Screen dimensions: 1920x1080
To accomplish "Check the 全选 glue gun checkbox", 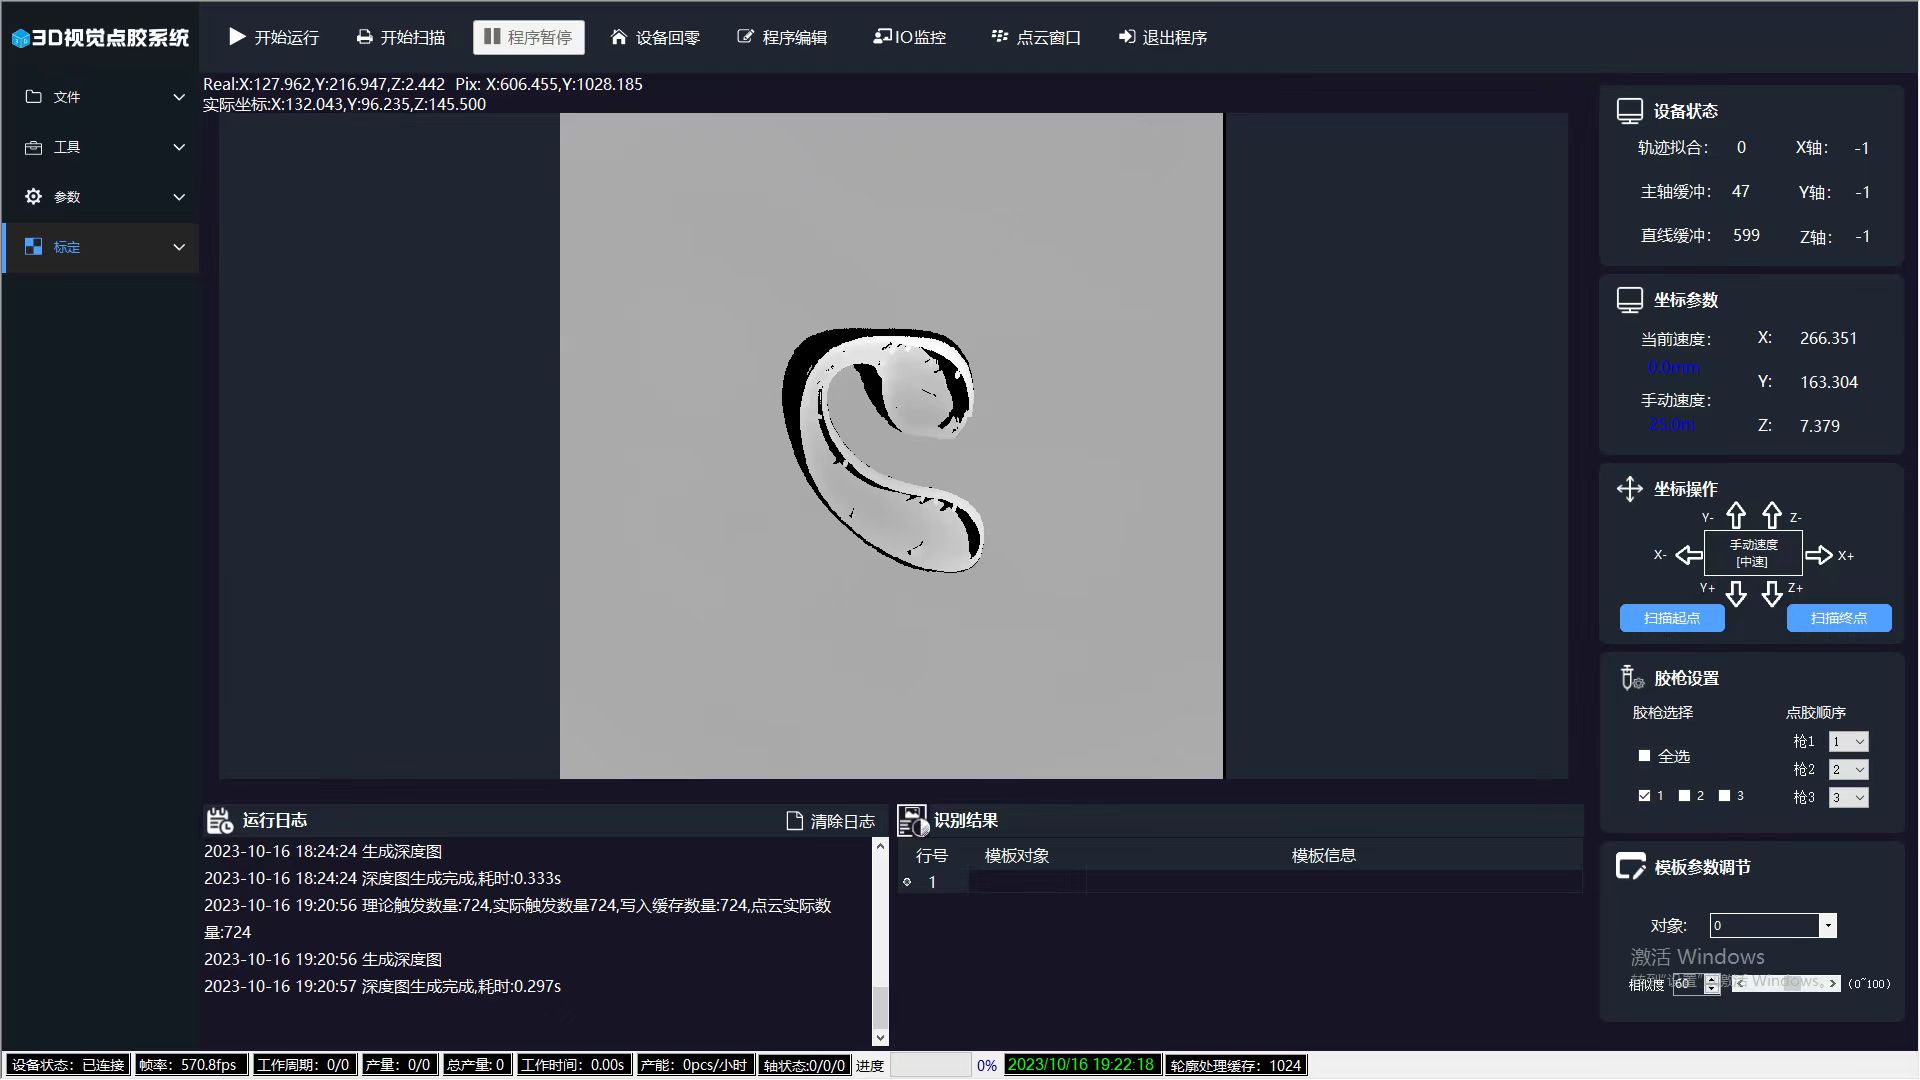I will coord(1644,756).
